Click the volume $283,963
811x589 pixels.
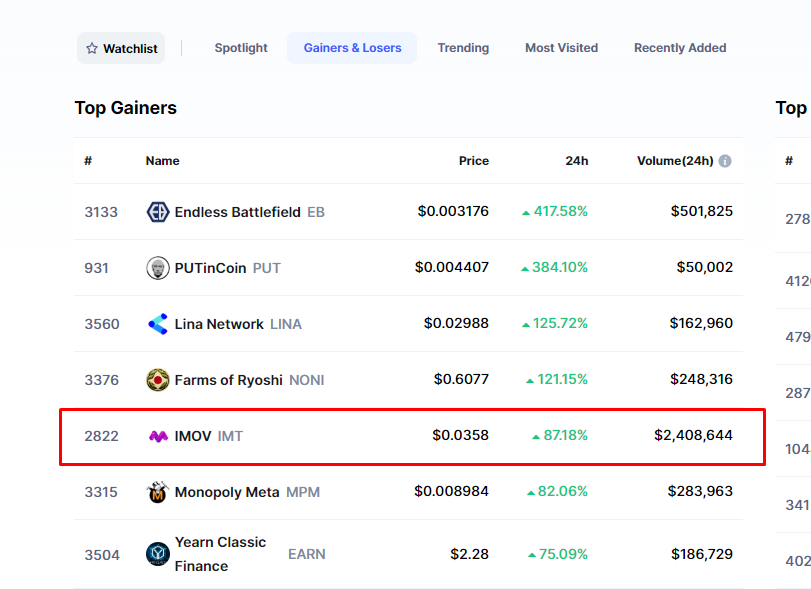click(x=700, y=491)
